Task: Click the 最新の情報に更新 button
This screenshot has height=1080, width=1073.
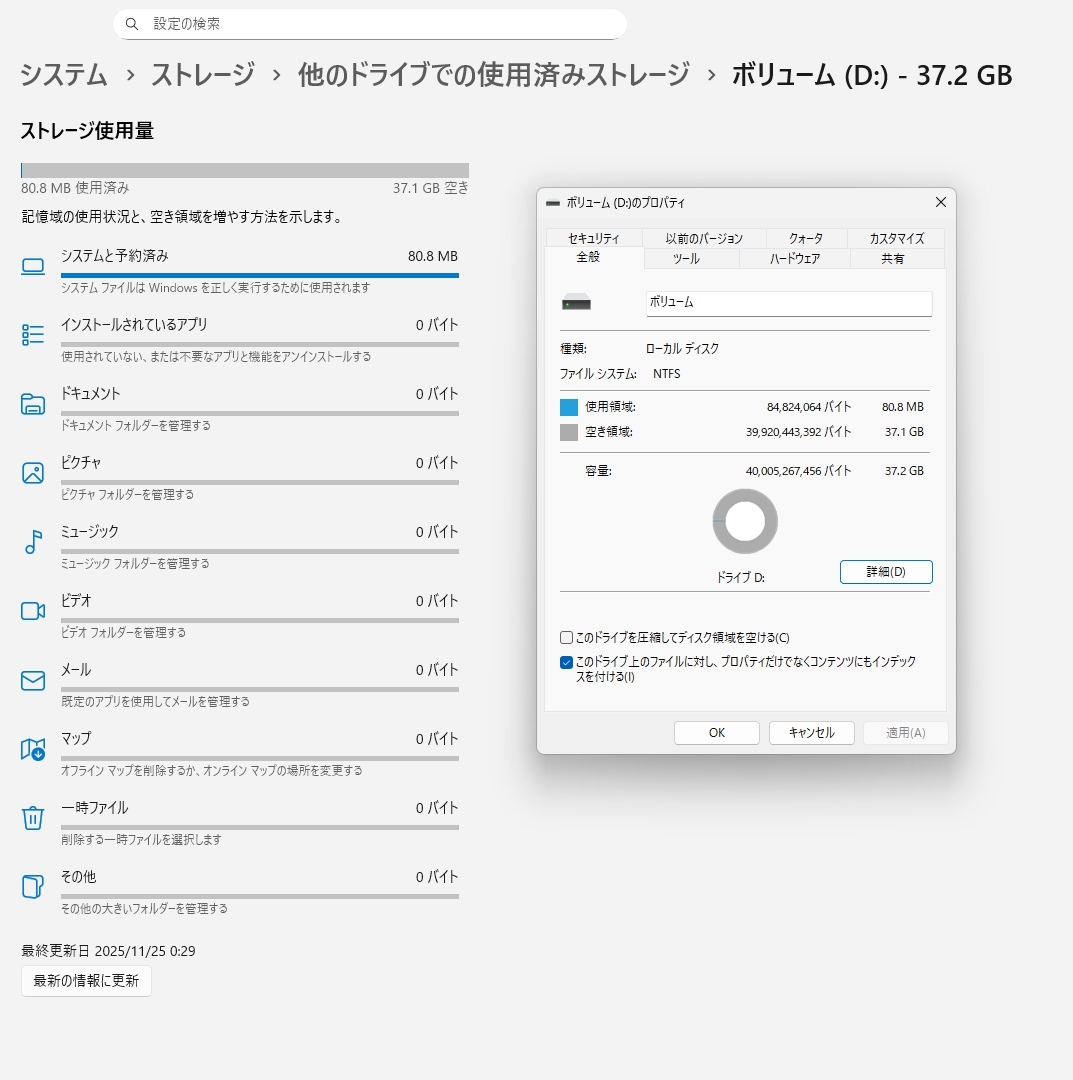Action: pos(86,981)
